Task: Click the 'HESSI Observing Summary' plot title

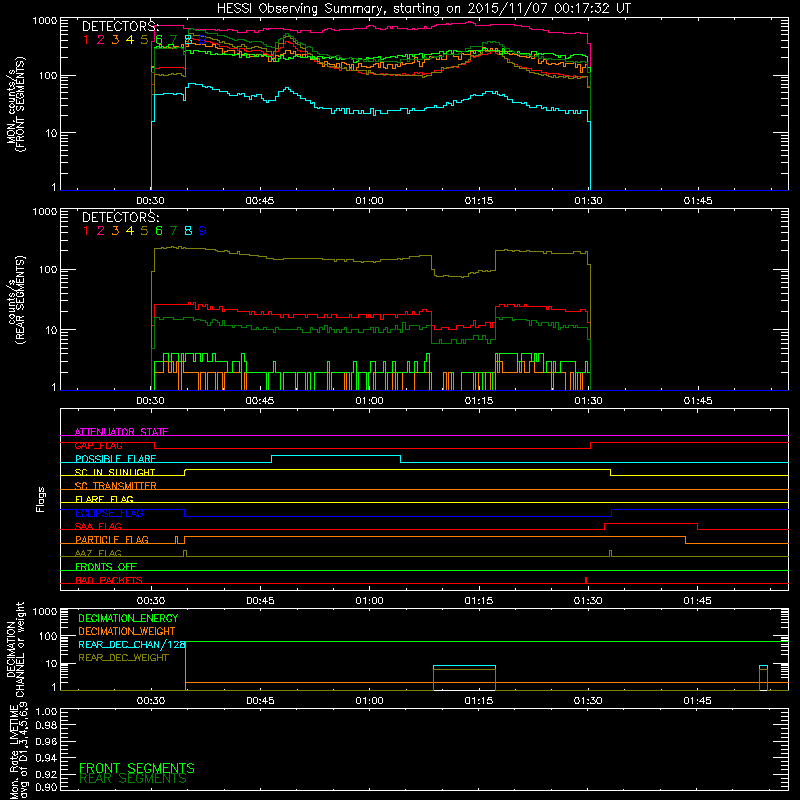Action: click(423, 9)
